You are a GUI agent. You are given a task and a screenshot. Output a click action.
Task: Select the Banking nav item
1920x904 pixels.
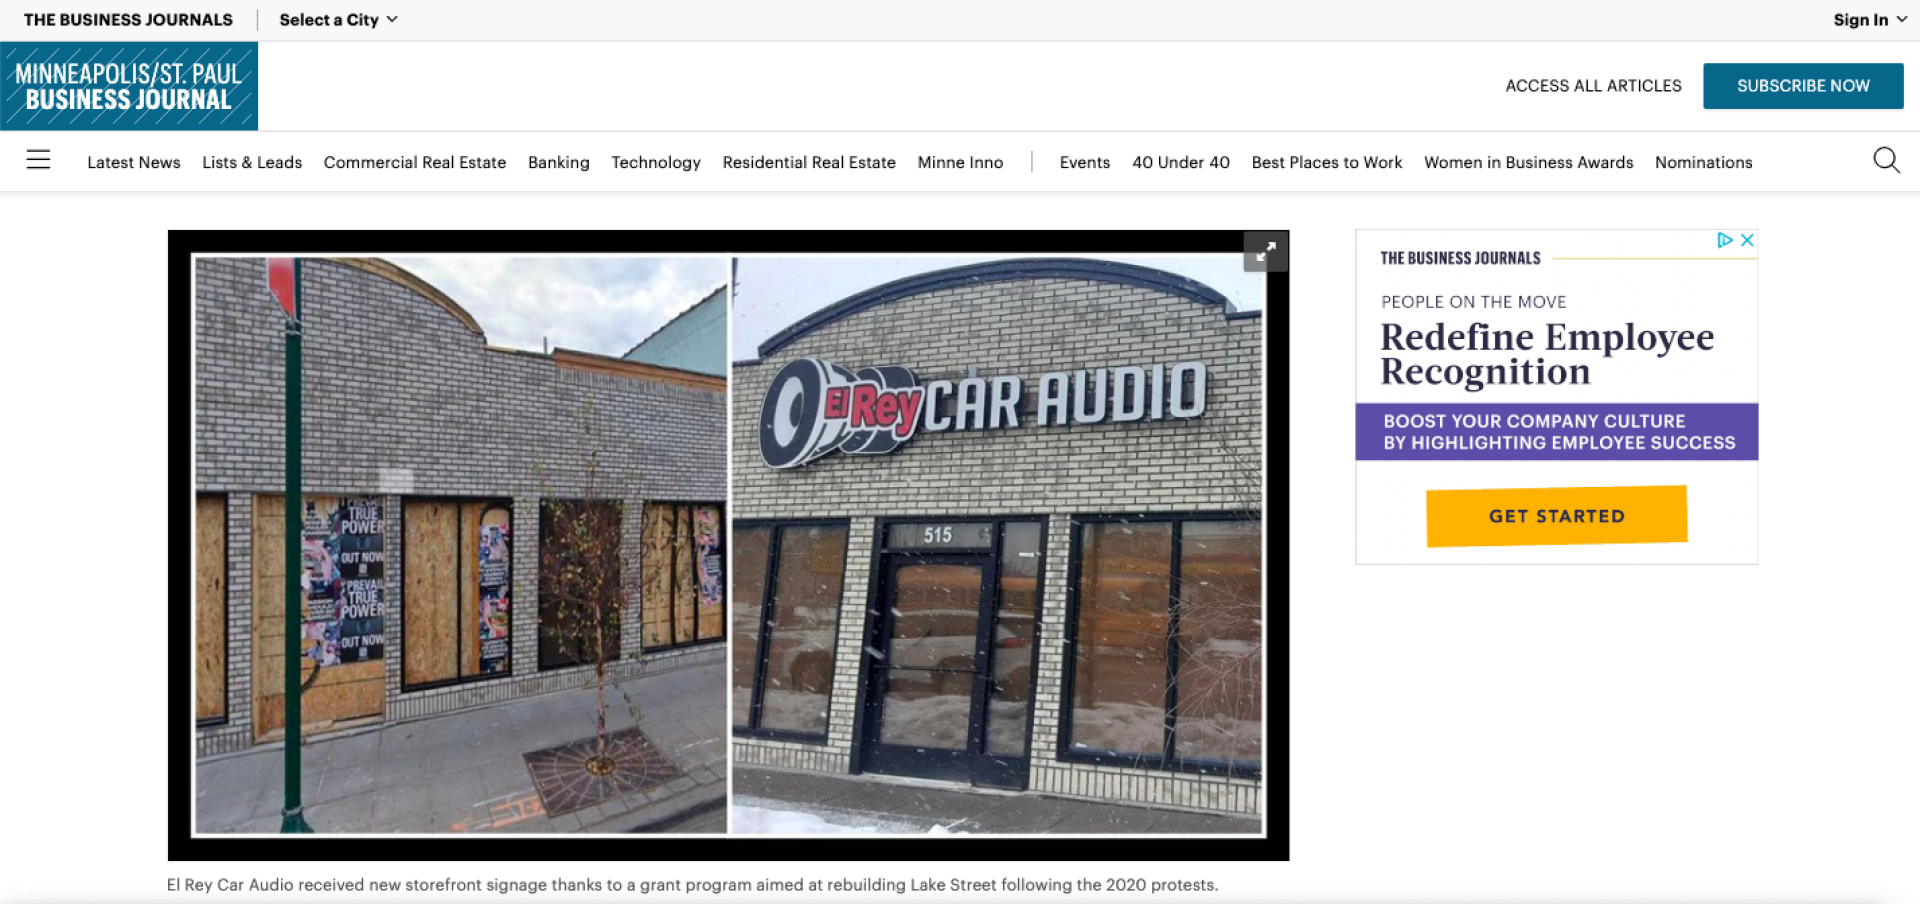tap(559, 162)
